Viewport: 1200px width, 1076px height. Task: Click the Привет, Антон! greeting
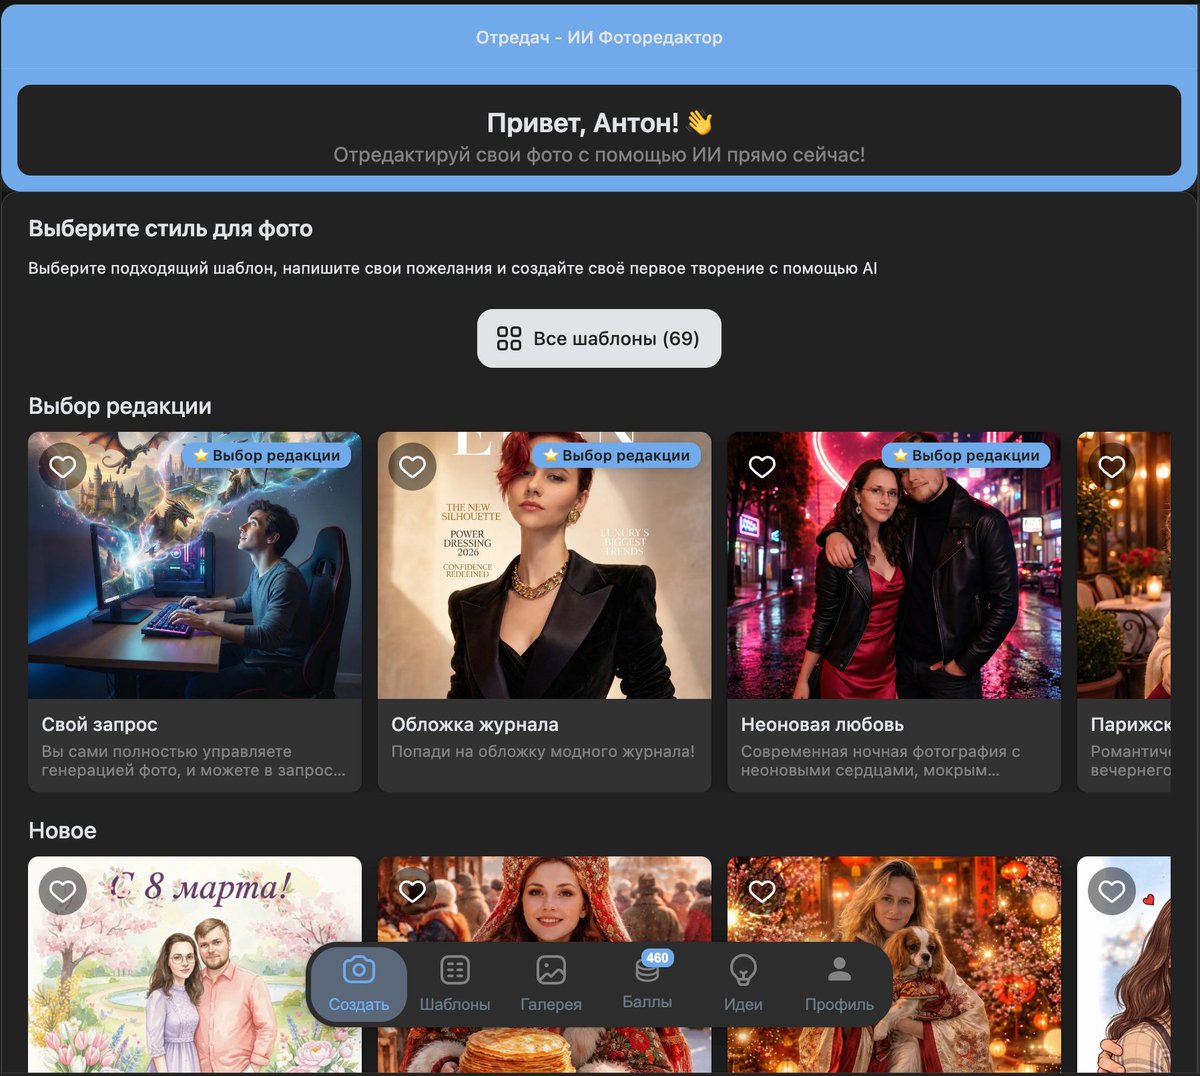click(x=599, y=122)
